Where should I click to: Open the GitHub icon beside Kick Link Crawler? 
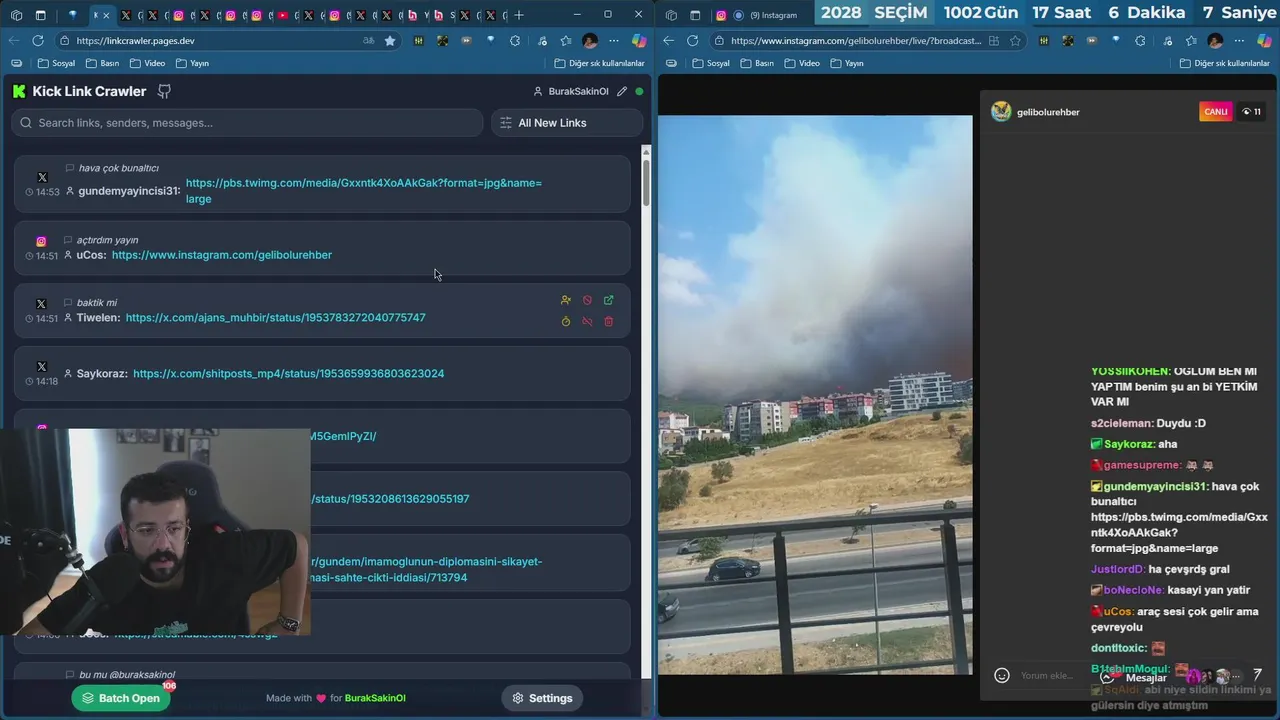coord(164,91)
